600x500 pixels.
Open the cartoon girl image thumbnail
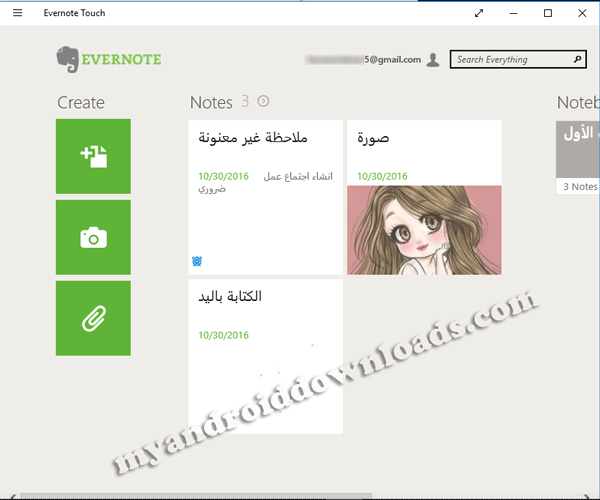pos(424,230)
